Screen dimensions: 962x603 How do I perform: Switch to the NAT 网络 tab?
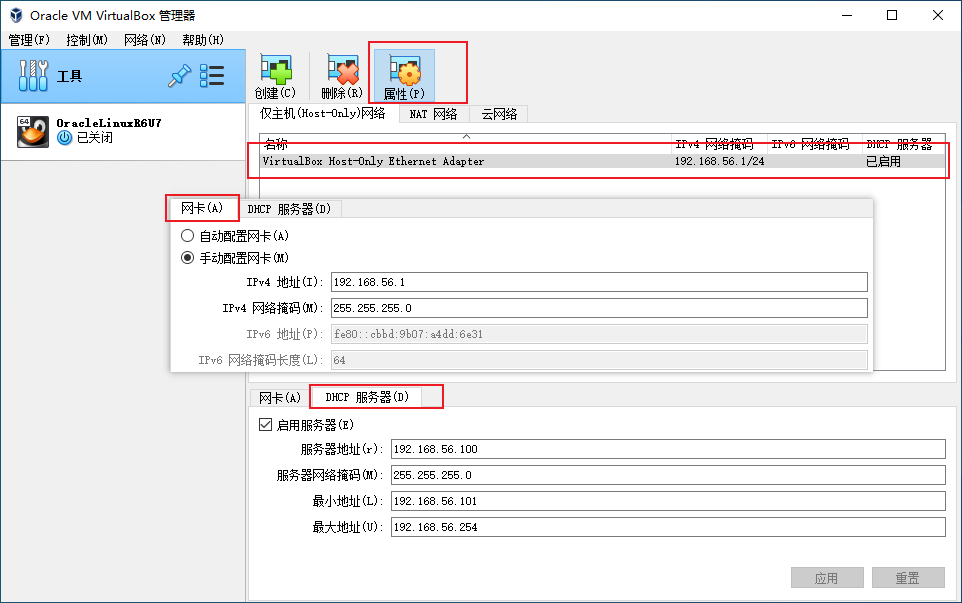(433, 114)
